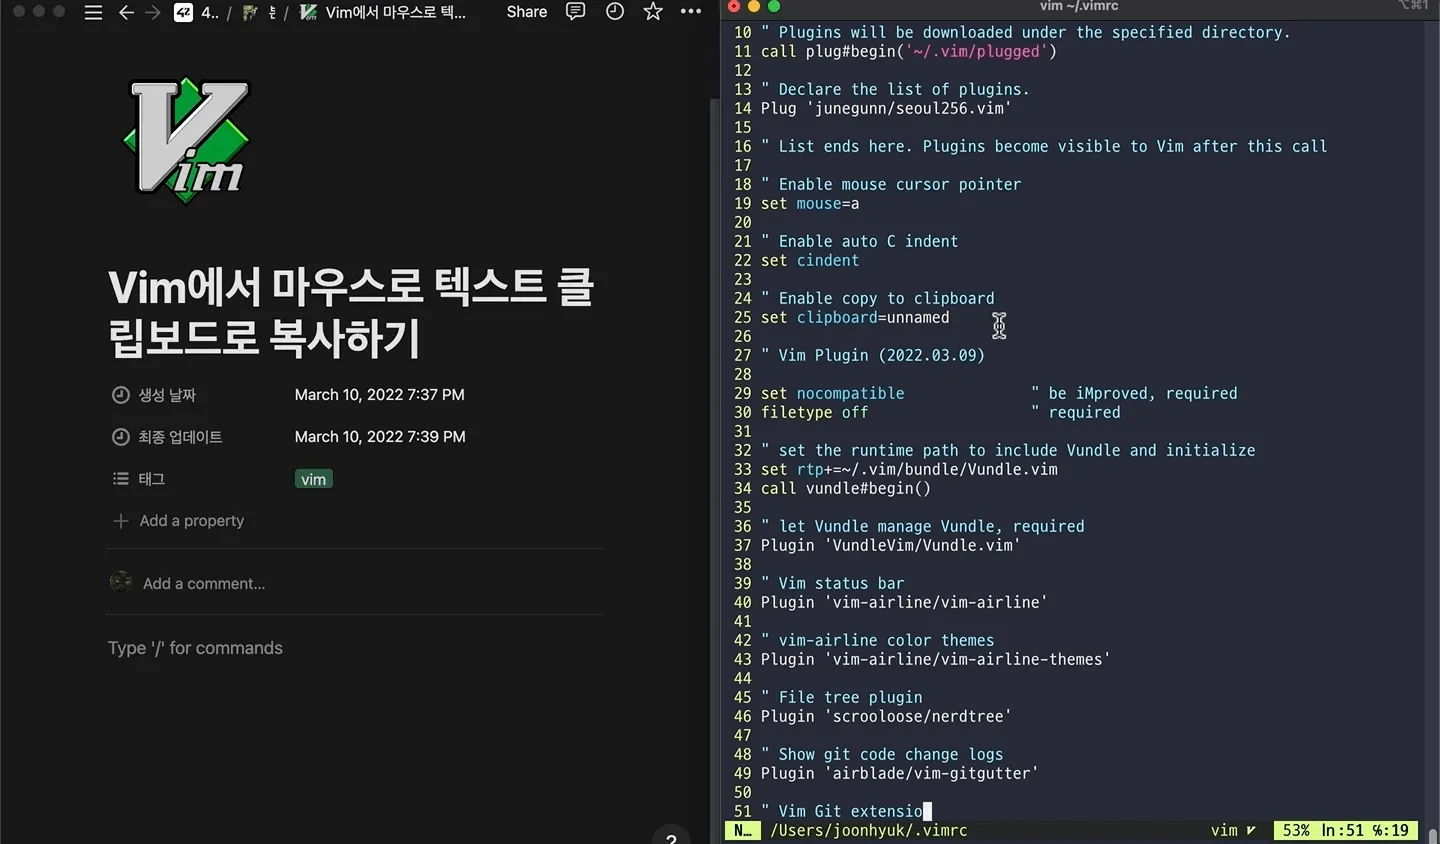Open the Notion help question mark button
The height and width of the screenshot is (844, 1440).
(x=672, y=836)
